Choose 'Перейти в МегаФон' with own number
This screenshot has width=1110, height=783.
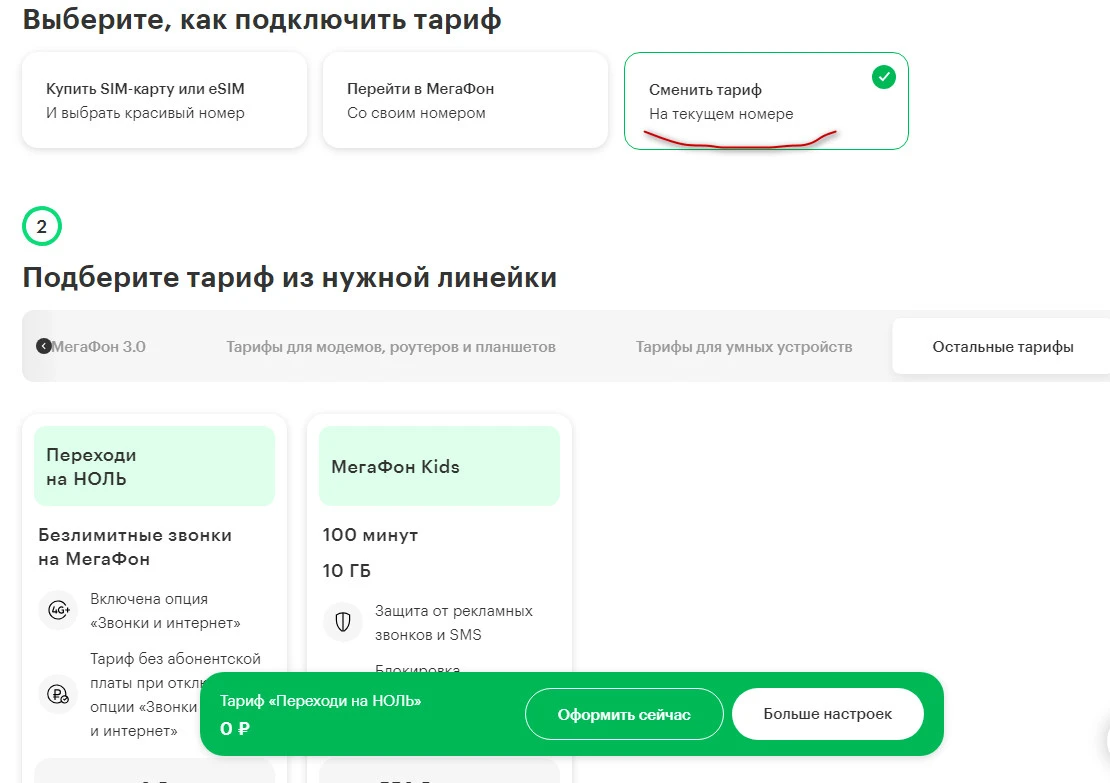tap(465, 100)
